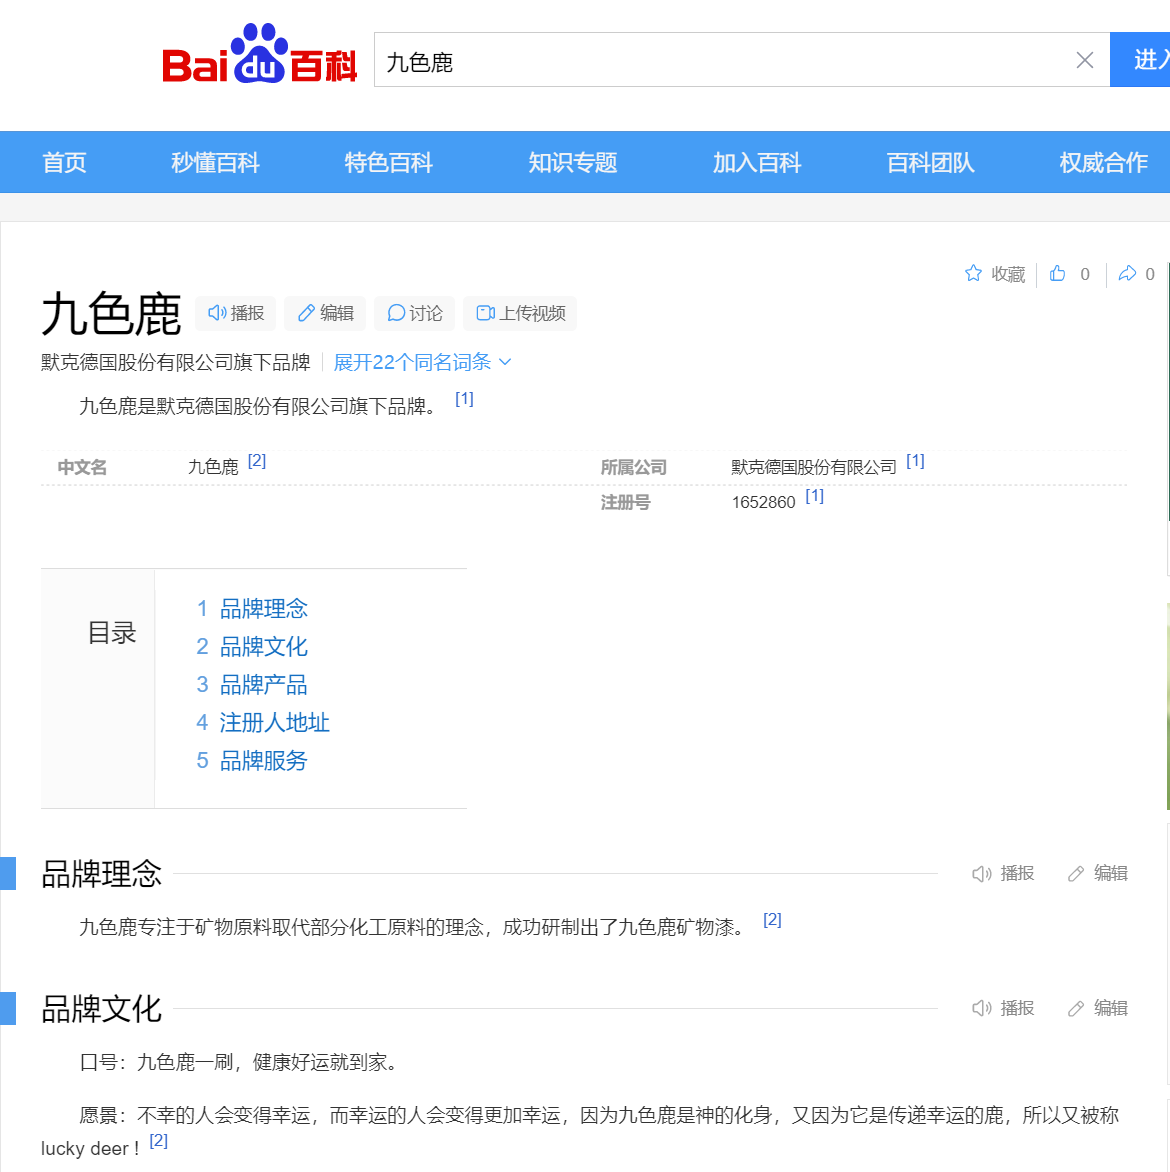
Task: Click the 默克德国股份有限公司 company value
Action: click(813, 468)
